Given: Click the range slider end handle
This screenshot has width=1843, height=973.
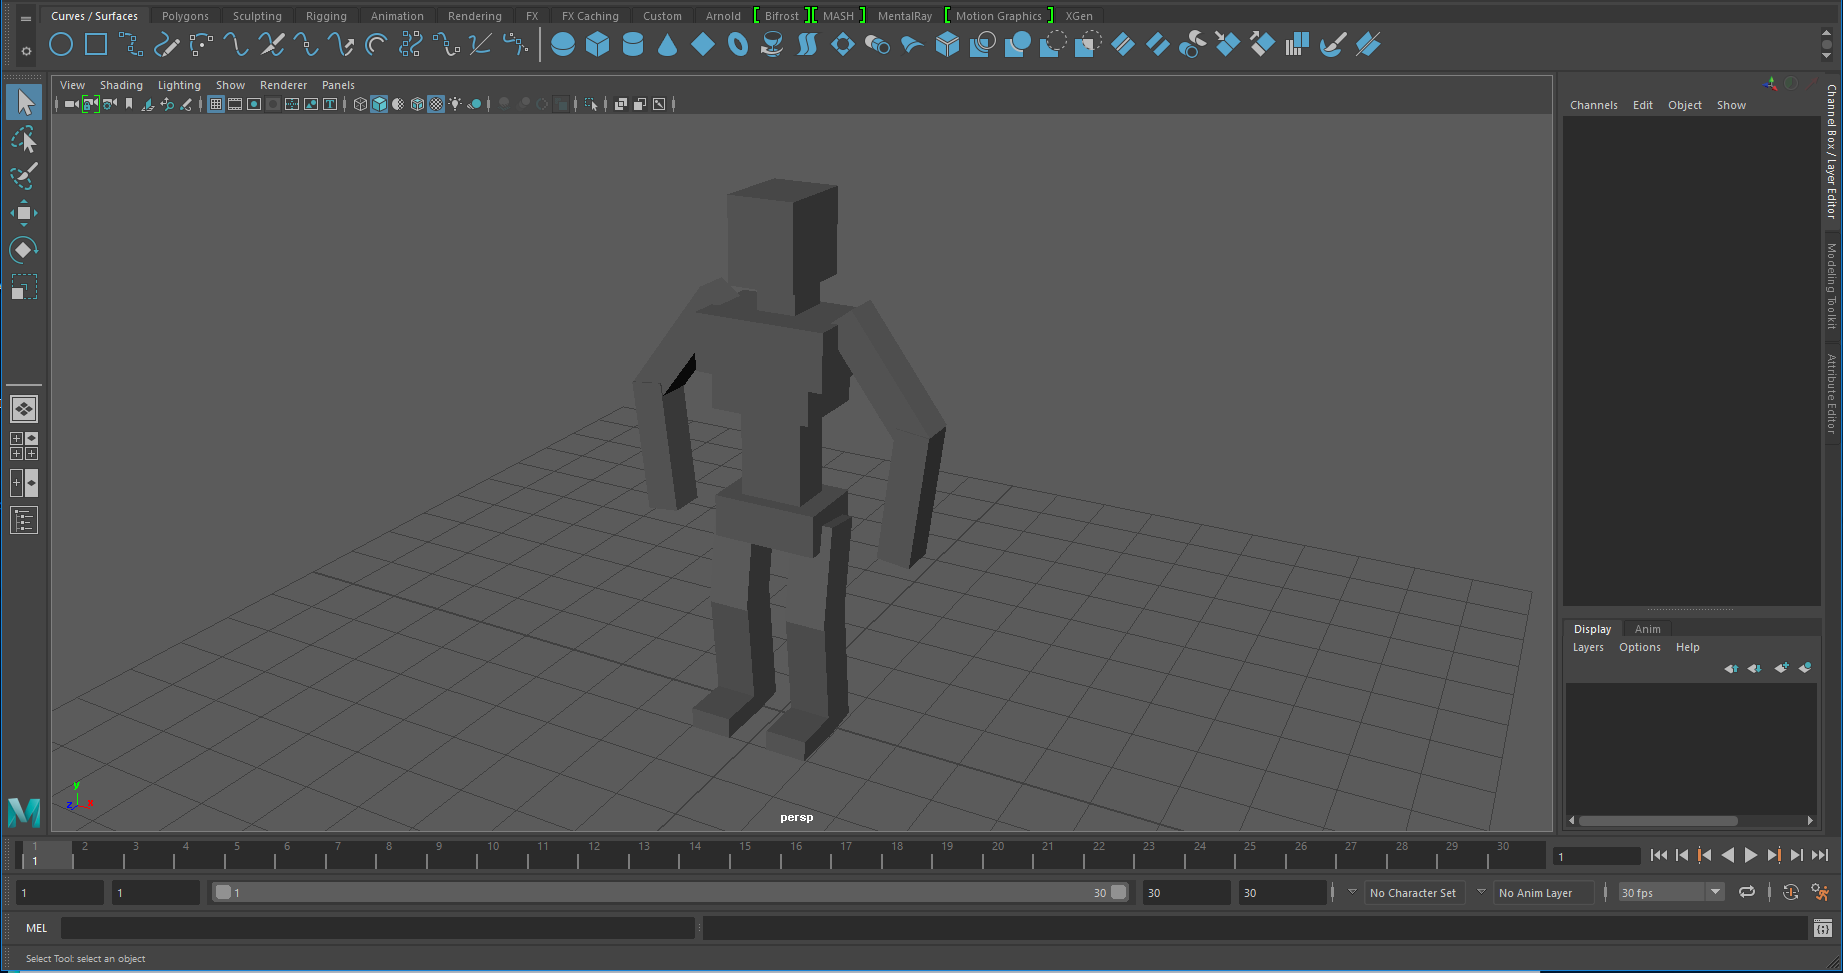Looking at the screenshot, I should coord(1118,892).
